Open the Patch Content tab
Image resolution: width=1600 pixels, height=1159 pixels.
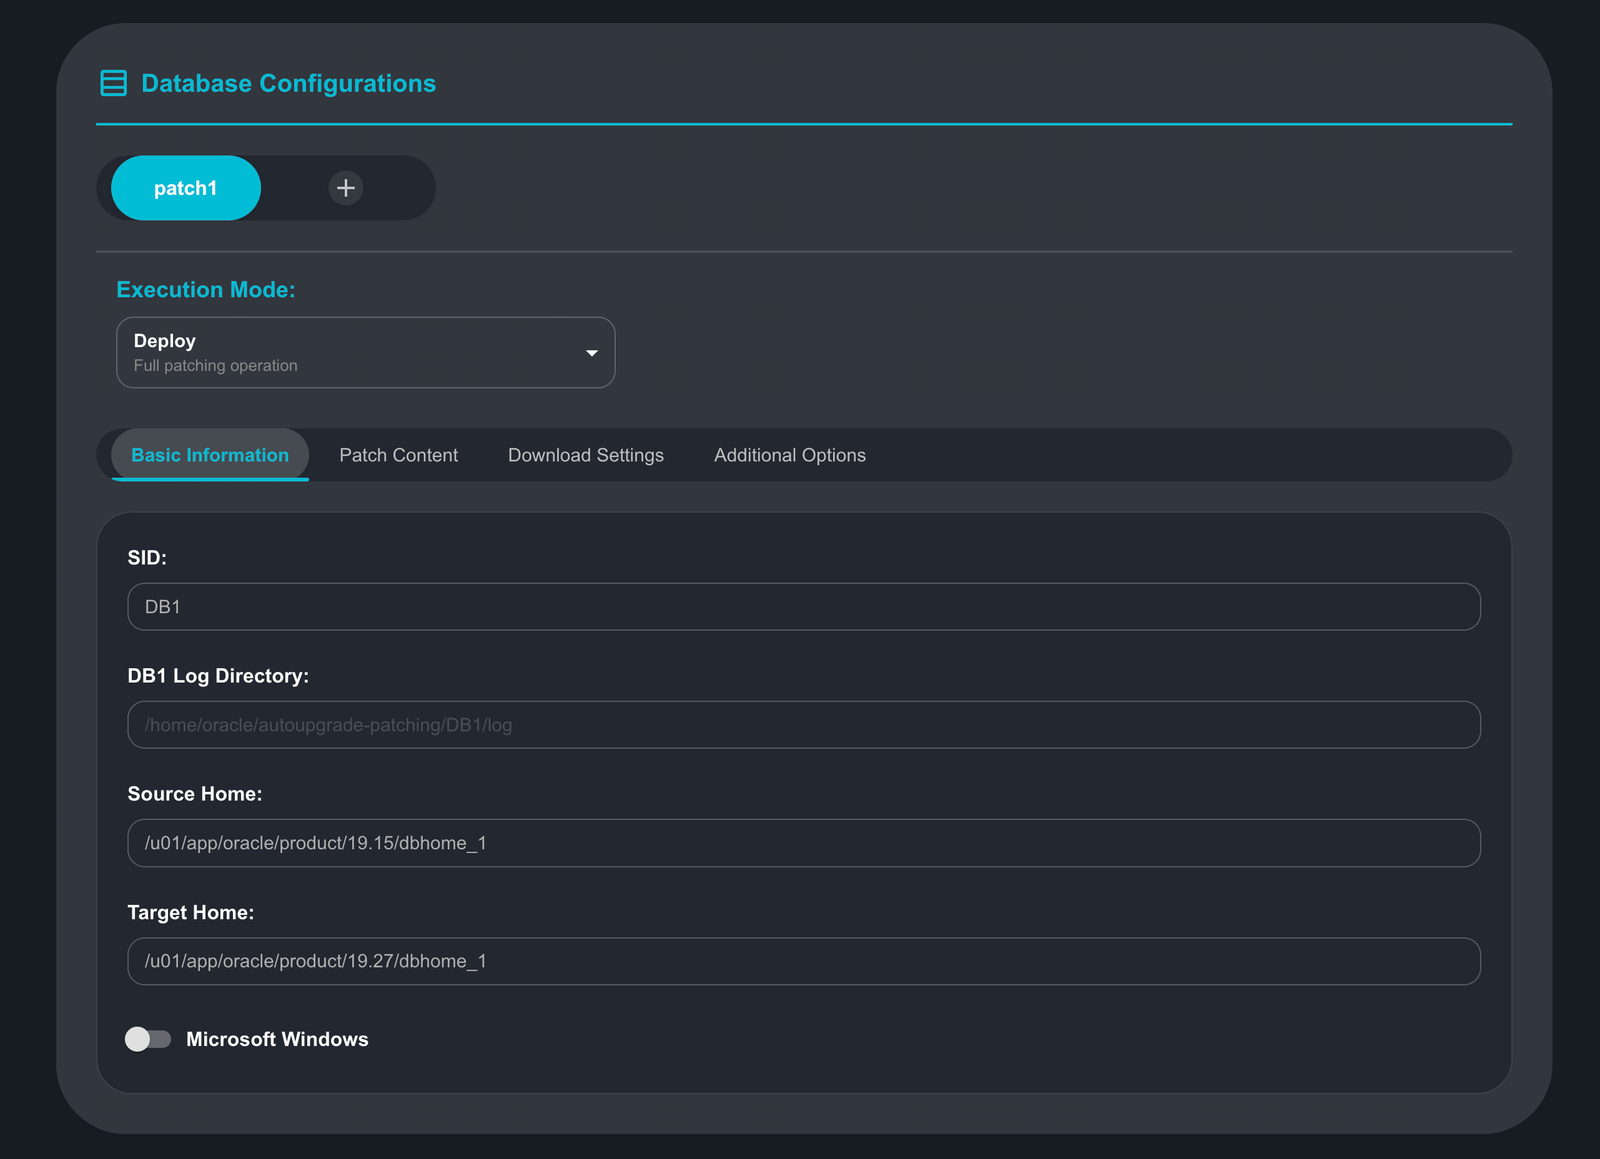(x=398, y=455)
